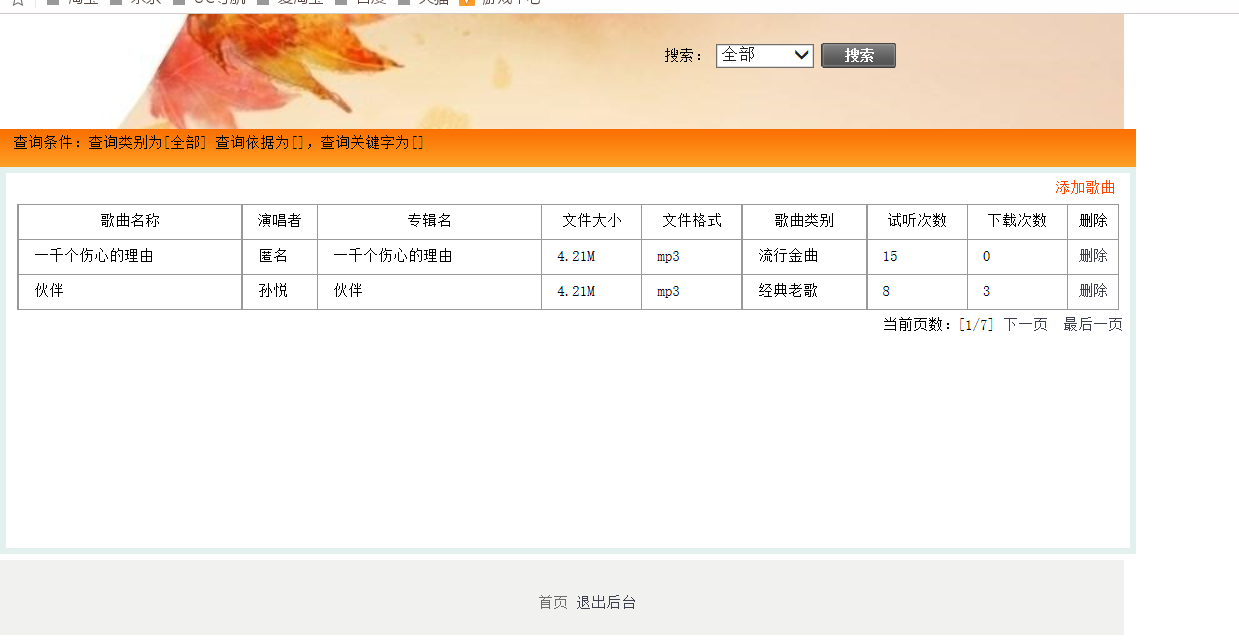Click the current page indicator [1/7]
The image size is (1239, 644).
tap(976, 325)
